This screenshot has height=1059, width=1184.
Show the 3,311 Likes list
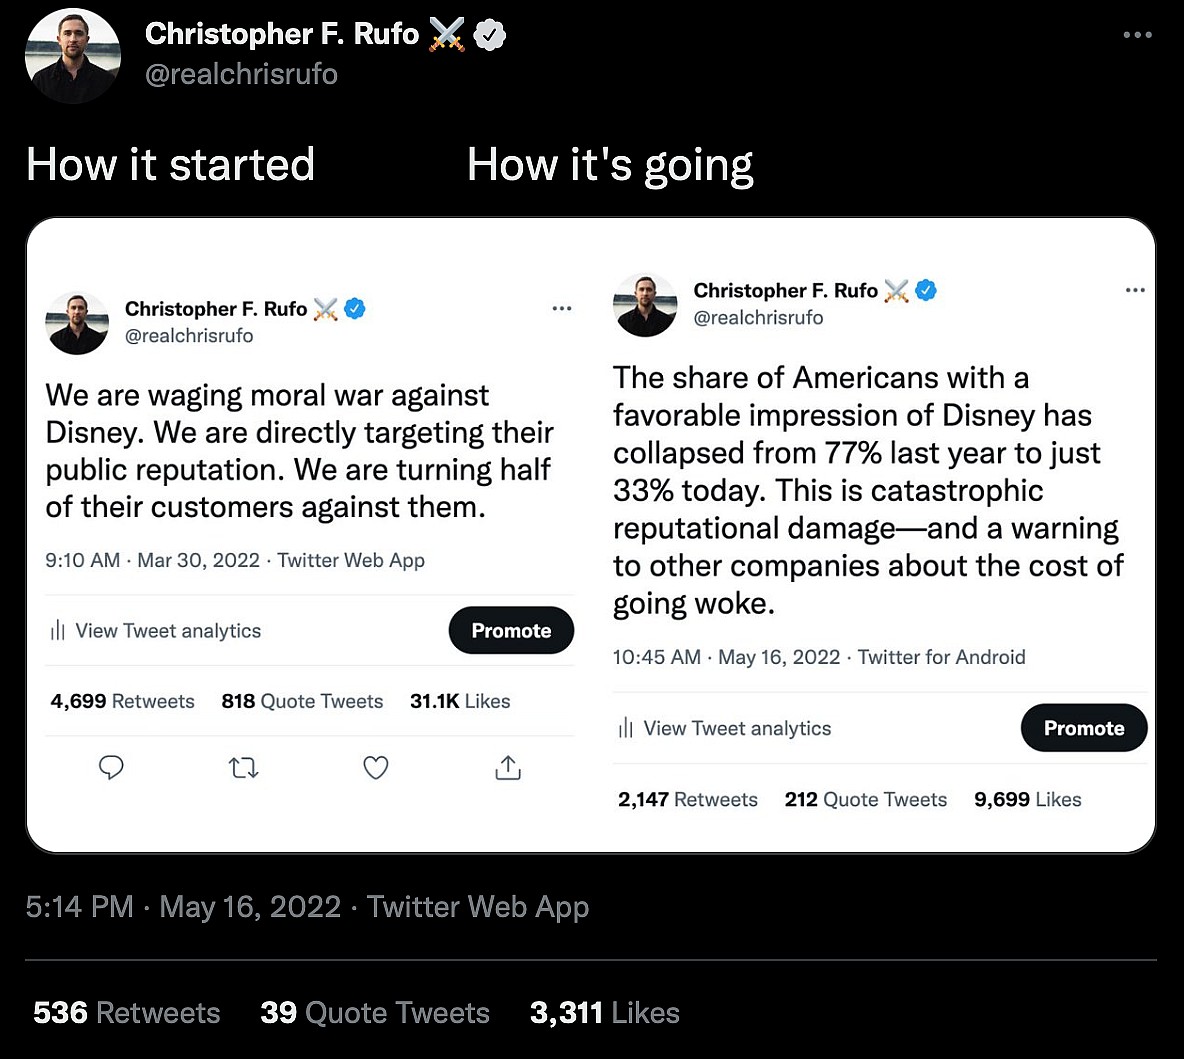[x=605, y=1013]
